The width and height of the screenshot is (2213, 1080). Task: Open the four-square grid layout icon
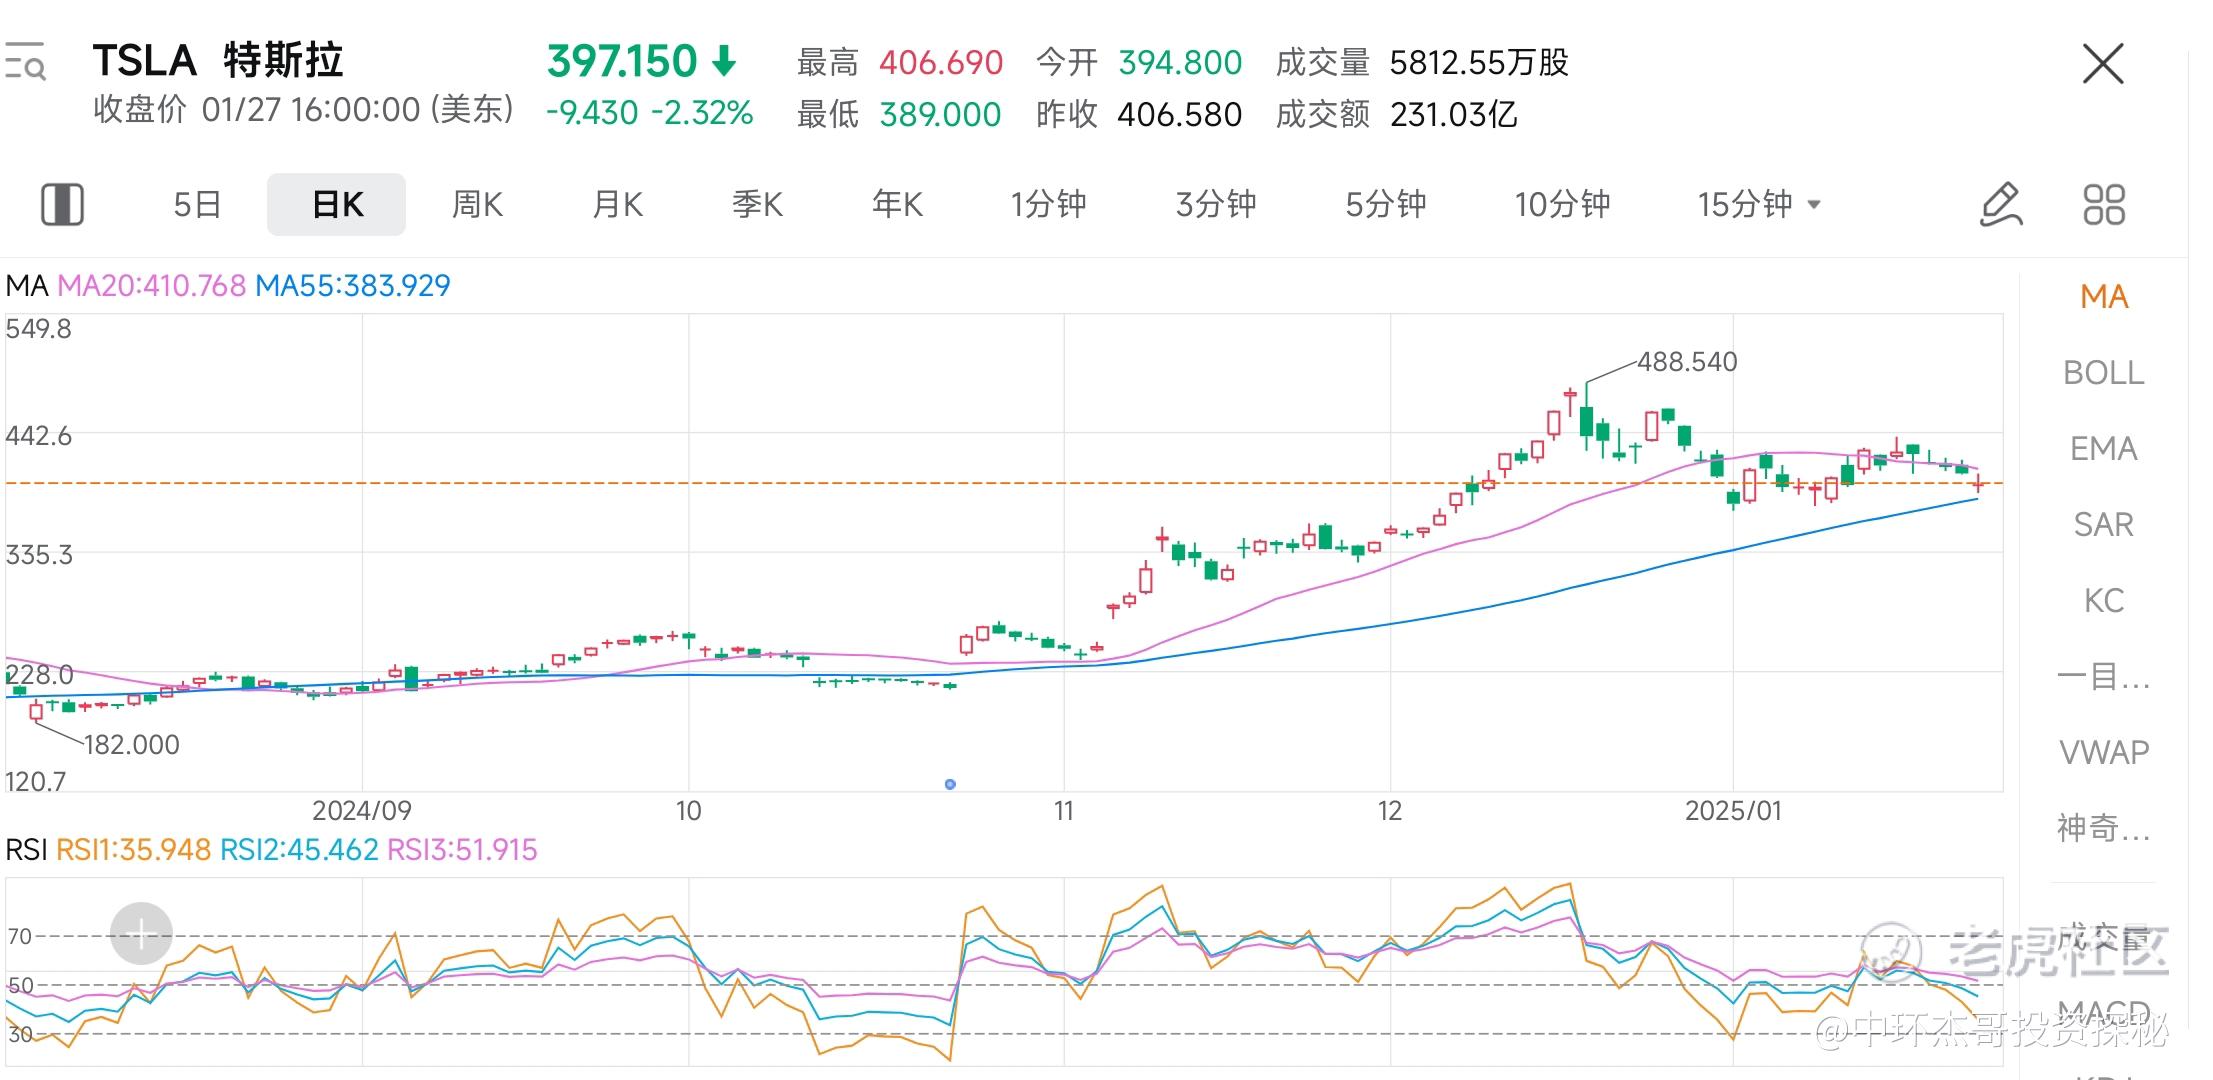(x=2103, y=205)
